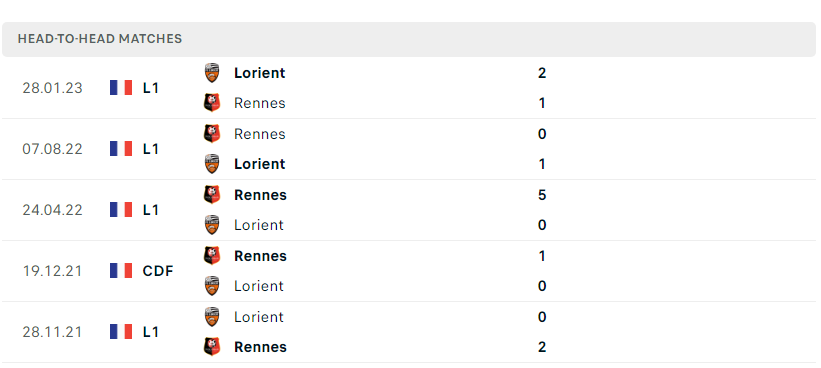Click the French flag in 28.11.21 row
Image resolution: width=821 pixels, height=368 pixels.
(121, 331)
